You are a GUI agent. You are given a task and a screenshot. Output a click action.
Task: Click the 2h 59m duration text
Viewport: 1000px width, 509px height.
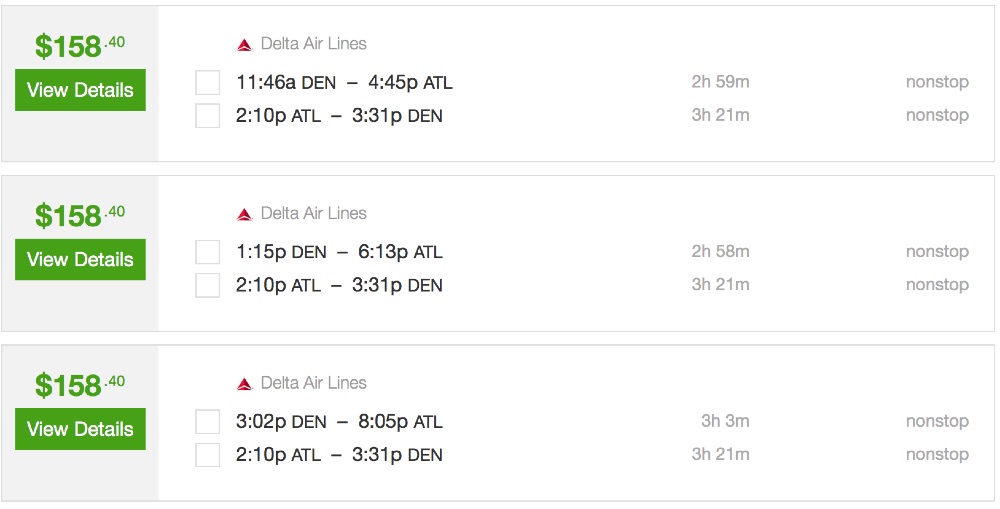[720, 82]
